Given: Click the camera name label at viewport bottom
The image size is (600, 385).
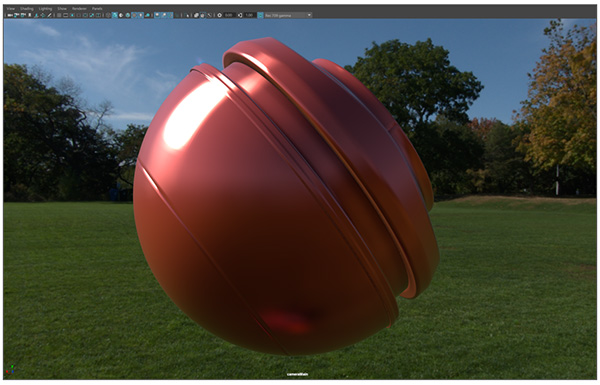Looking at the screenshot, I should (297, 374).
